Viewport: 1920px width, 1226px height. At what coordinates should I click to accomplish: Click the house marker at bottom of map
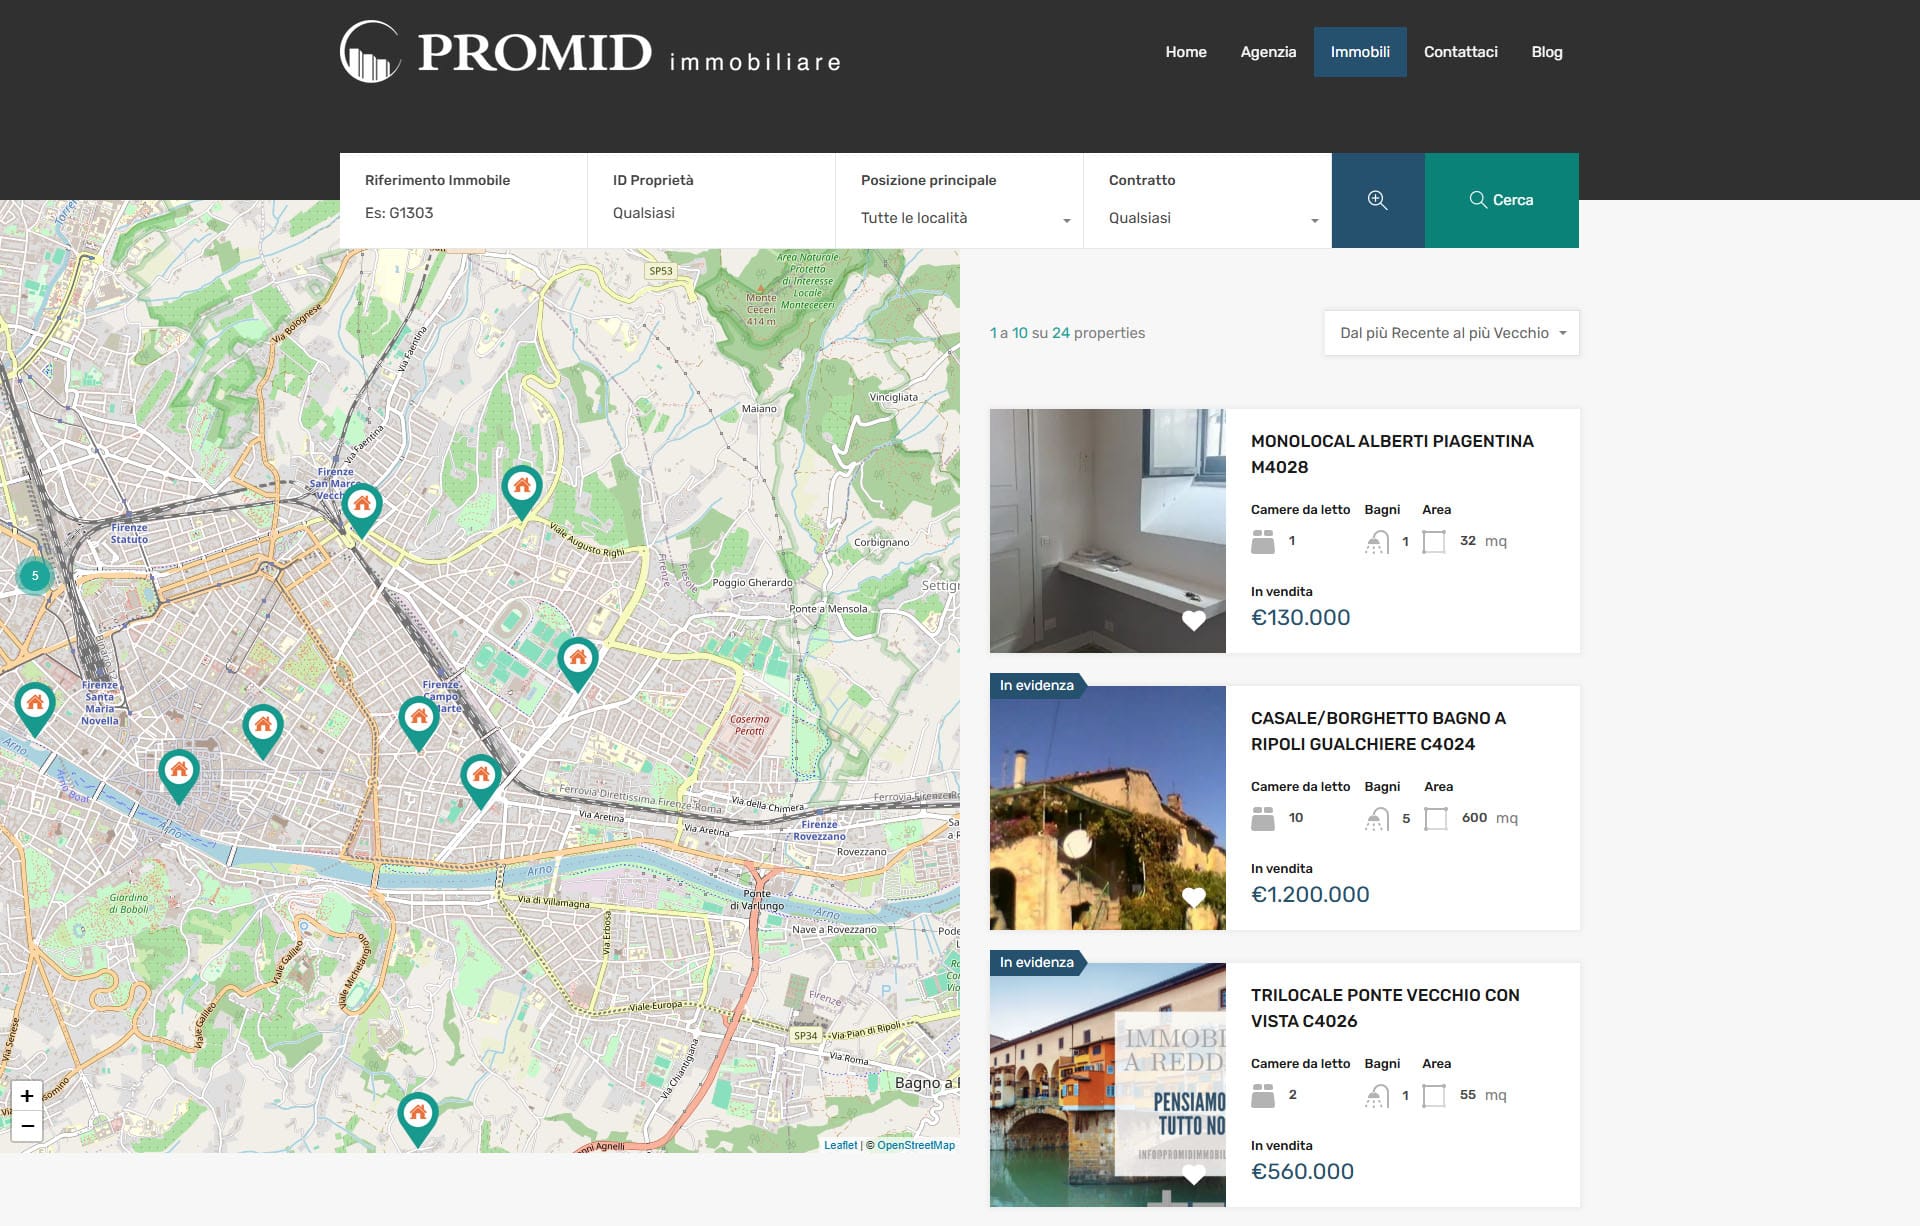click(418, 1114)
